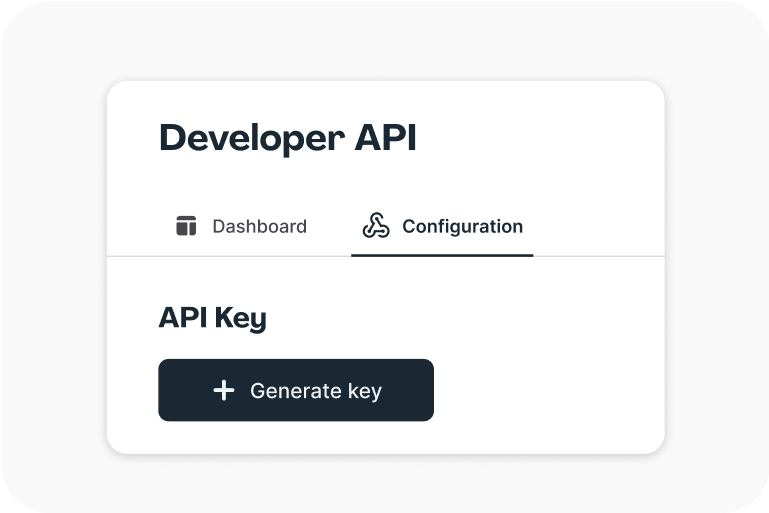Click the Configuration webhook icon
The width and height of the screenshot is (769, 513).
click(376, 226)
